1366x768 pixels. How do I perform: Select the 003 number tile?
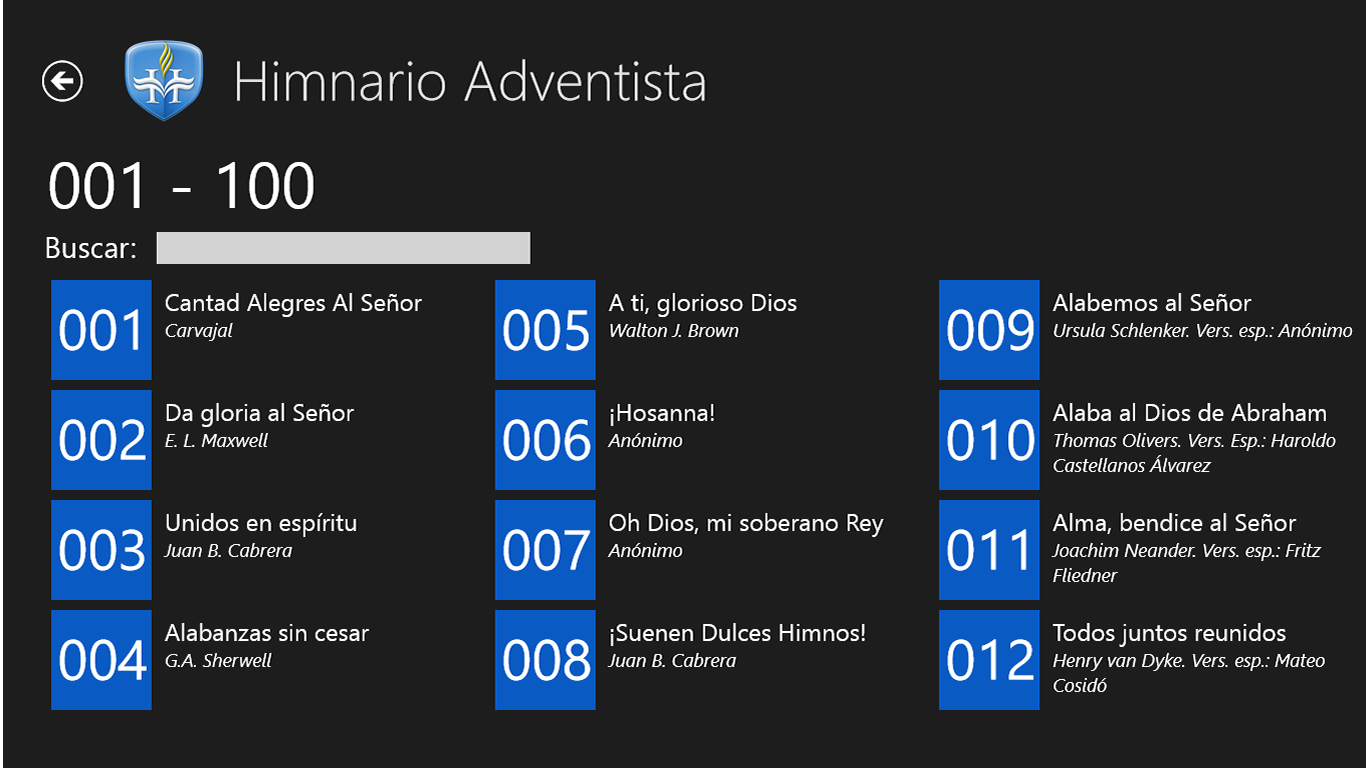coord(101,550)
